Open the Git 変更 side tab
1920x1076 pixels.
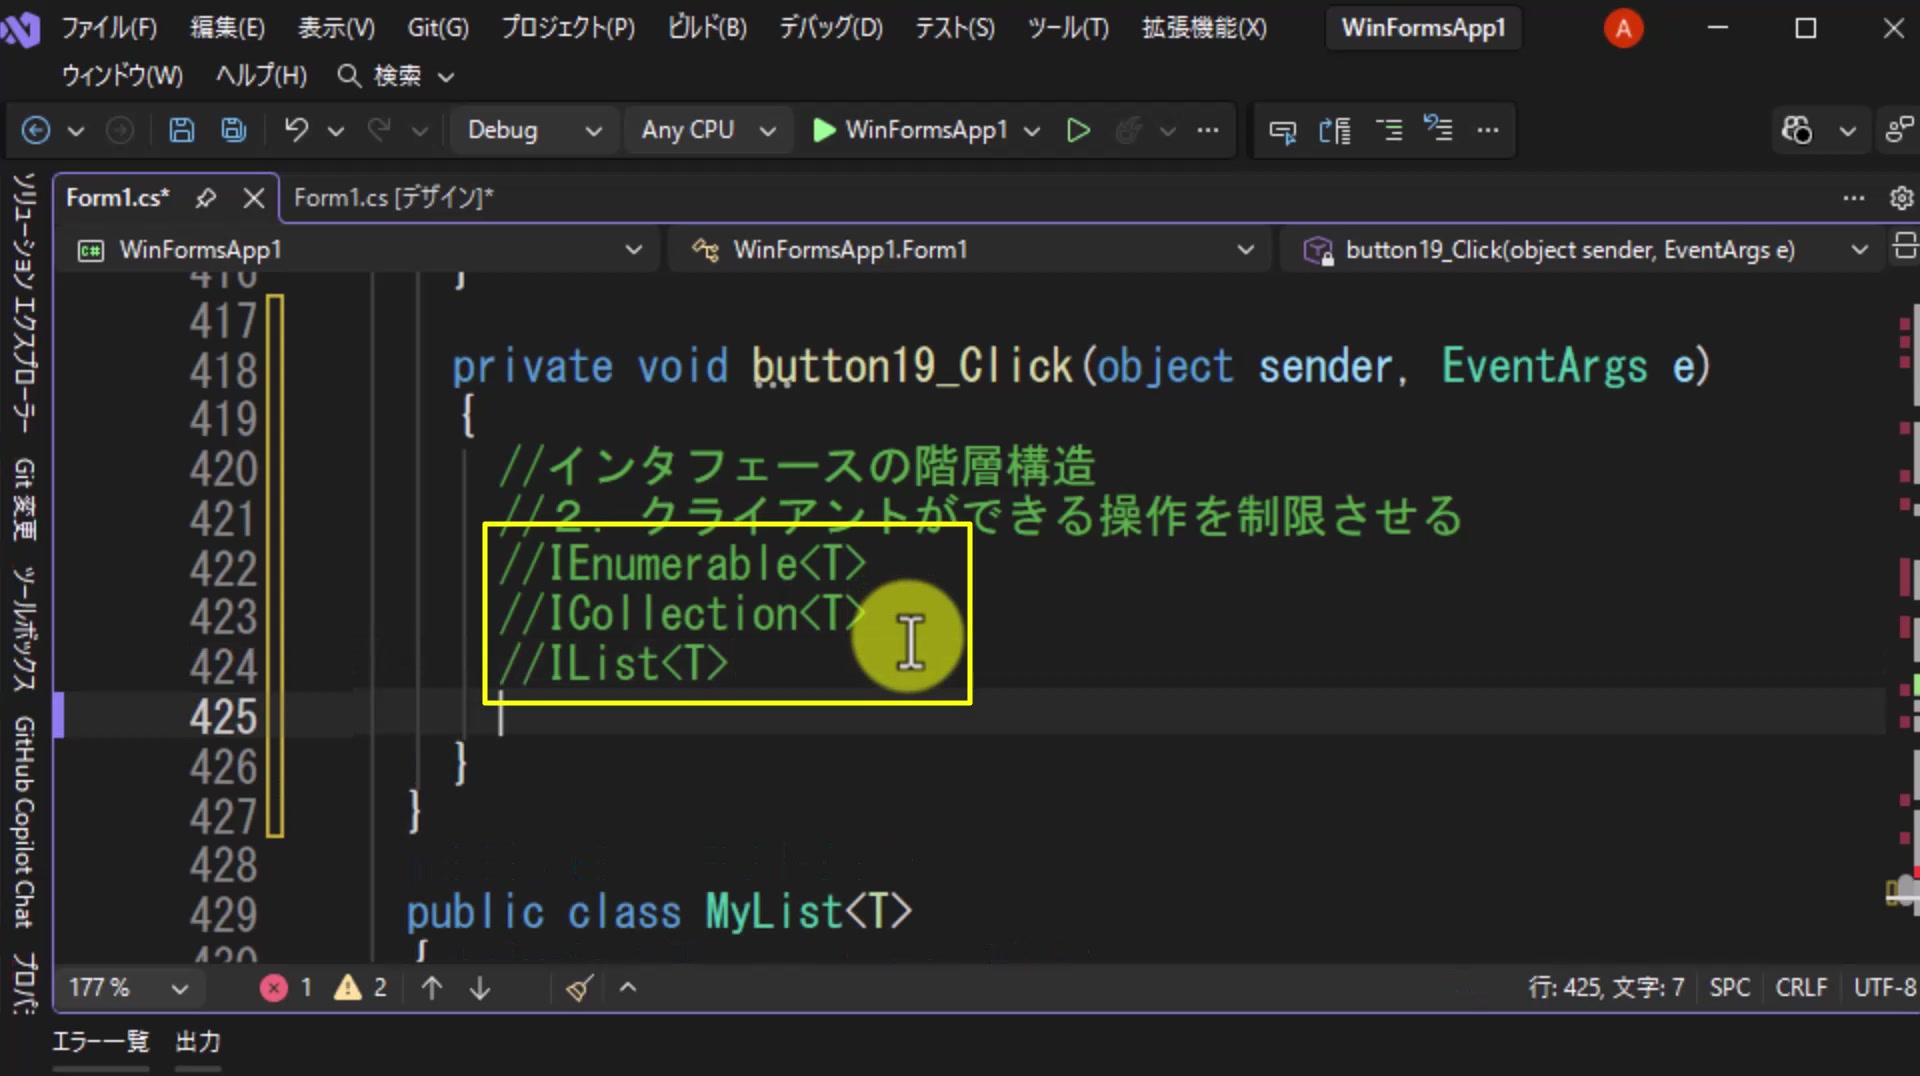coord(24,499)
